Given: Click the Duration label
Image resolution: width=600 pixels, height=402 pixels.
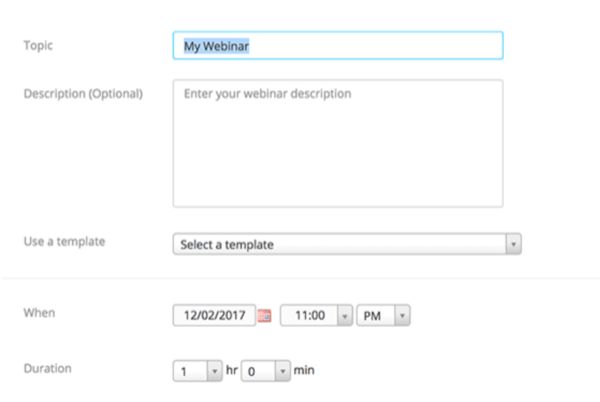Looking at the screenshot, I should [x=47, y=369].
